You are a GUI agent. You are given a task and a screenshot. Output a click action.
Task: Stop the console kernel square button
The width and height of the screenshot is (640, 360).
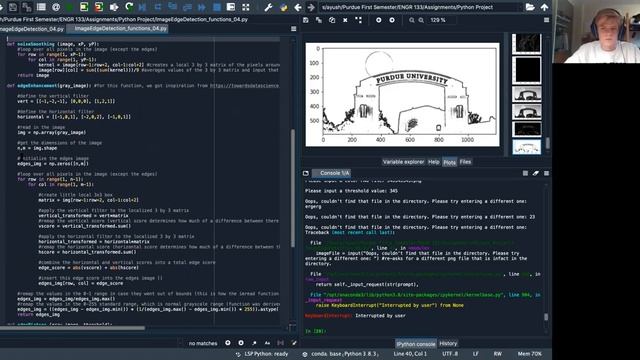[x=525, y=173]
